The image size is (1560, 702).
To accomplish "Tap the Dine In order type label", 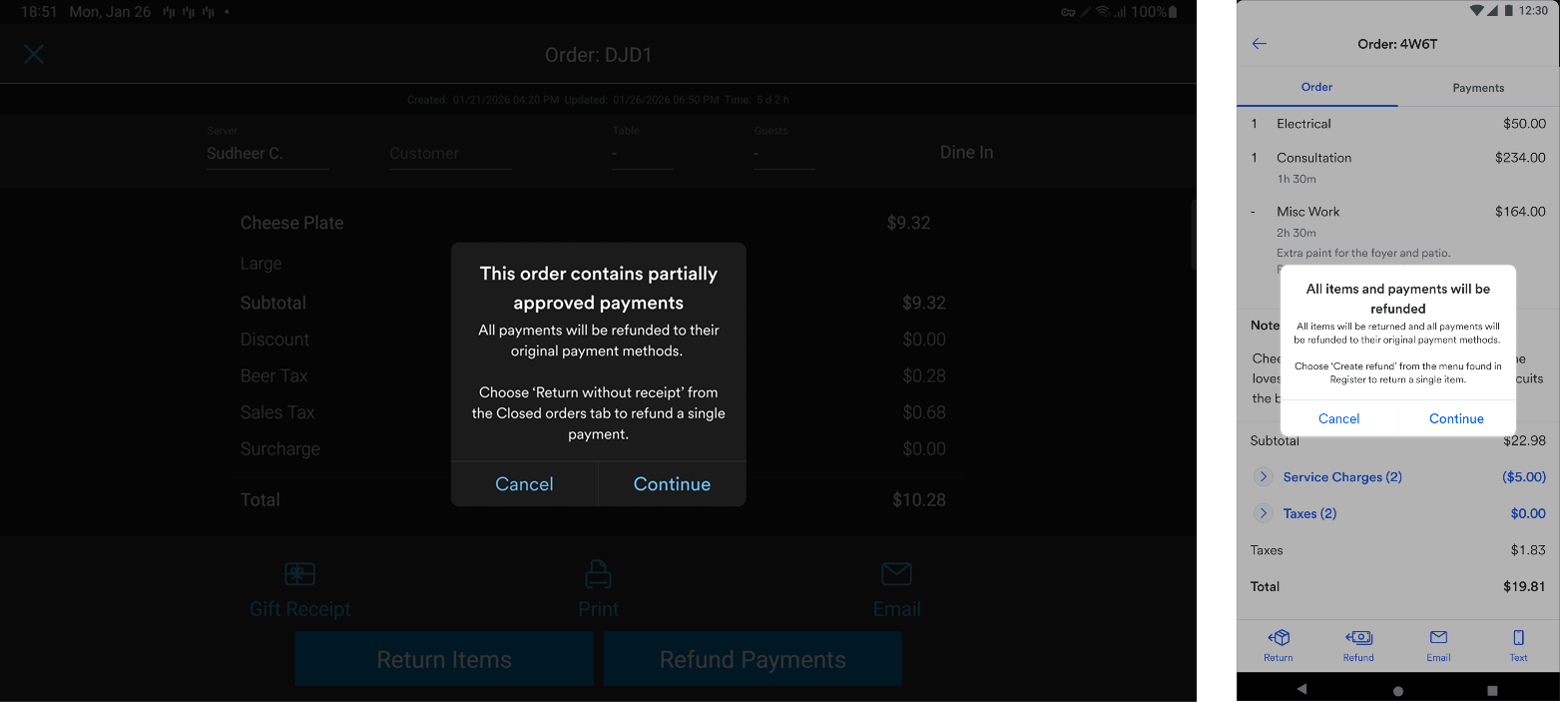I will pos(966,153).
